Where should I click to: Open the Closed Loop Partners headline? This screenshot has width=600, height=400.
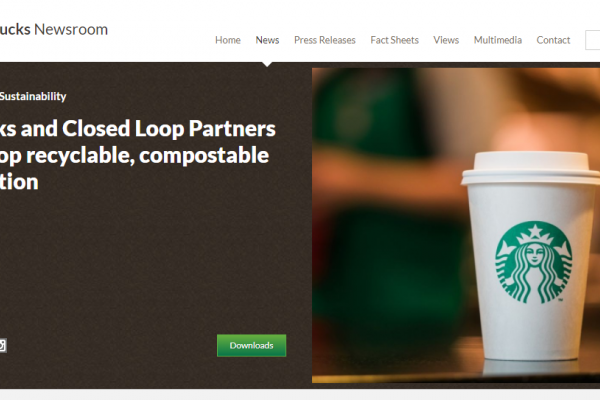[x=138, y=155]
